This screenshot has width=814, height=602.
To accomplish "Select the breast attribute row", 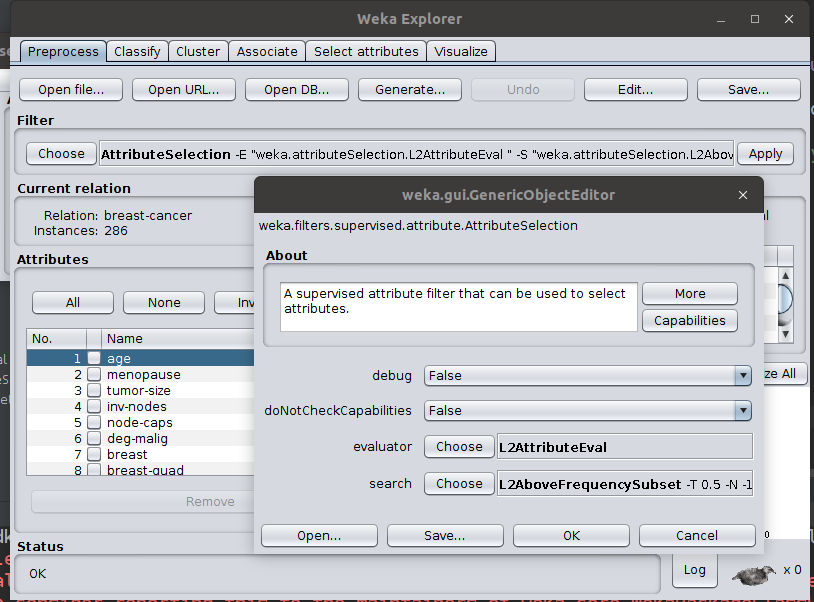I will [x=140, y=455].
